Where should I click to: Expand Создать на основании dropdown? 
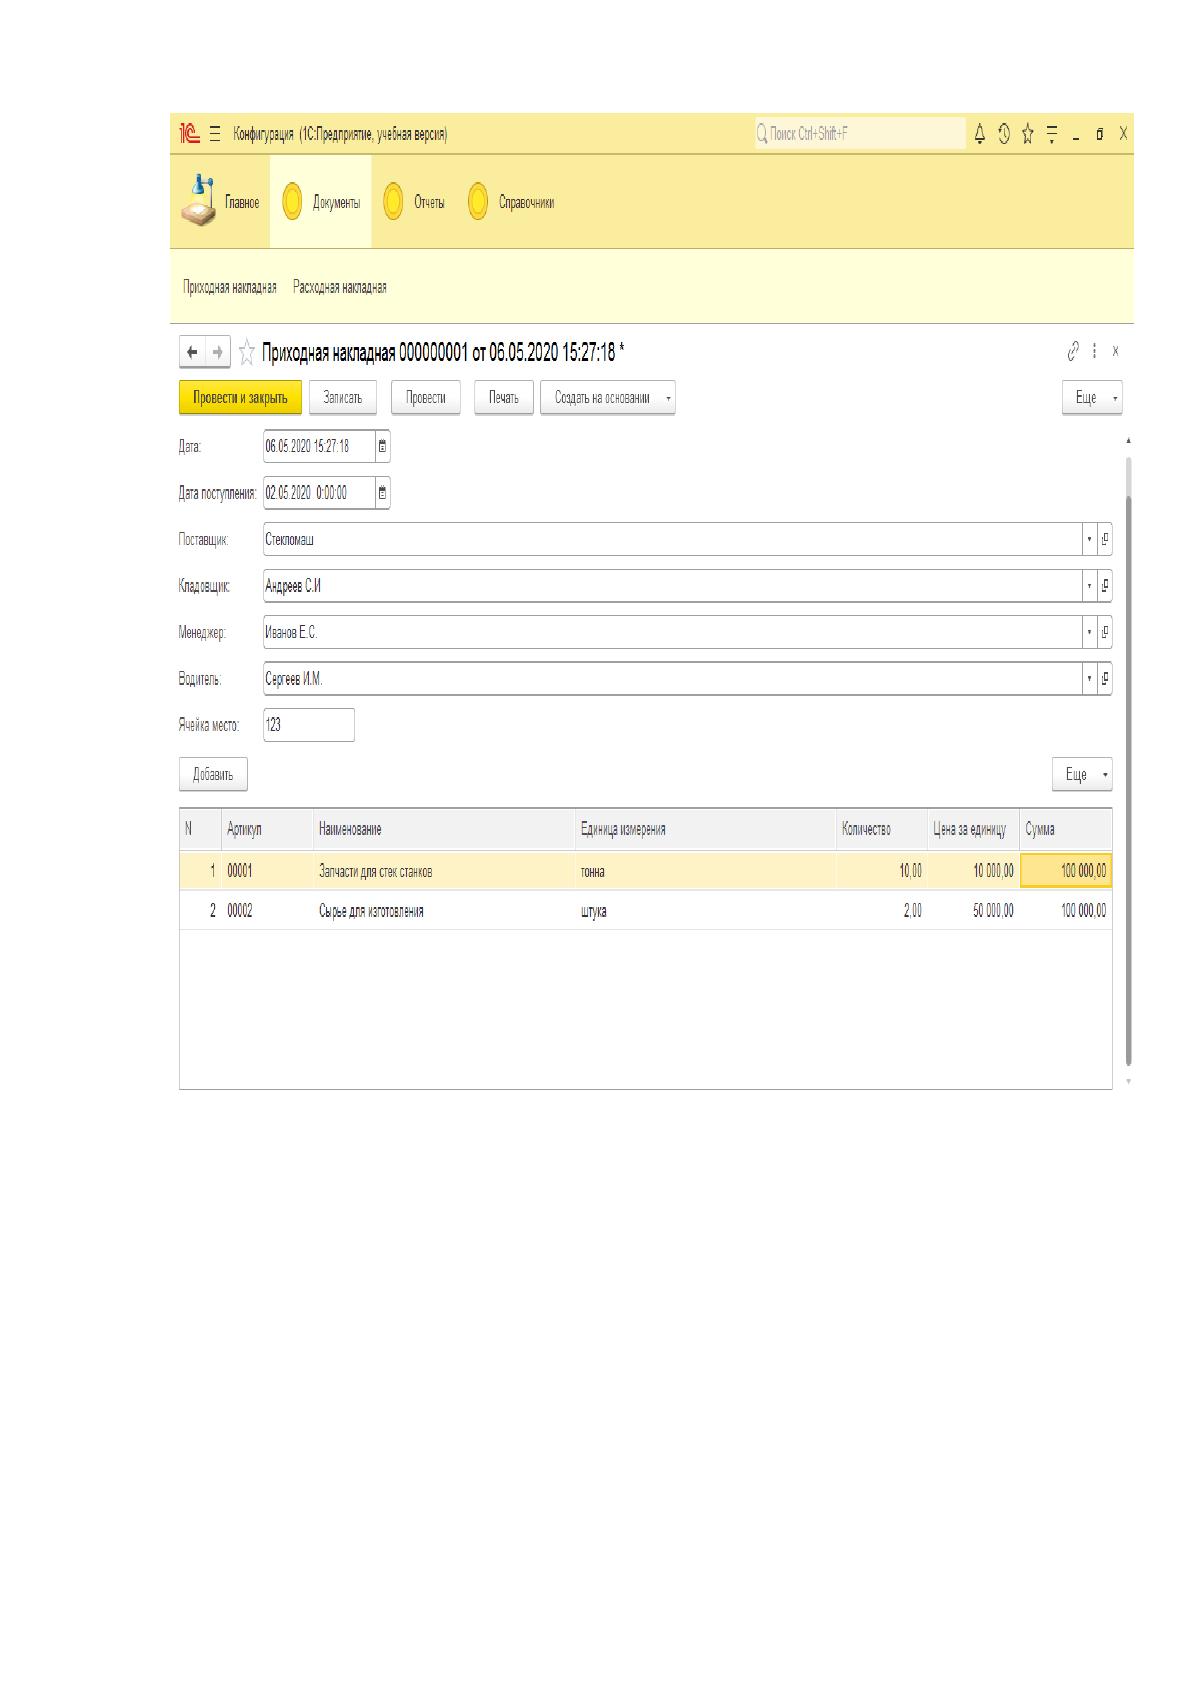point(669,398)
